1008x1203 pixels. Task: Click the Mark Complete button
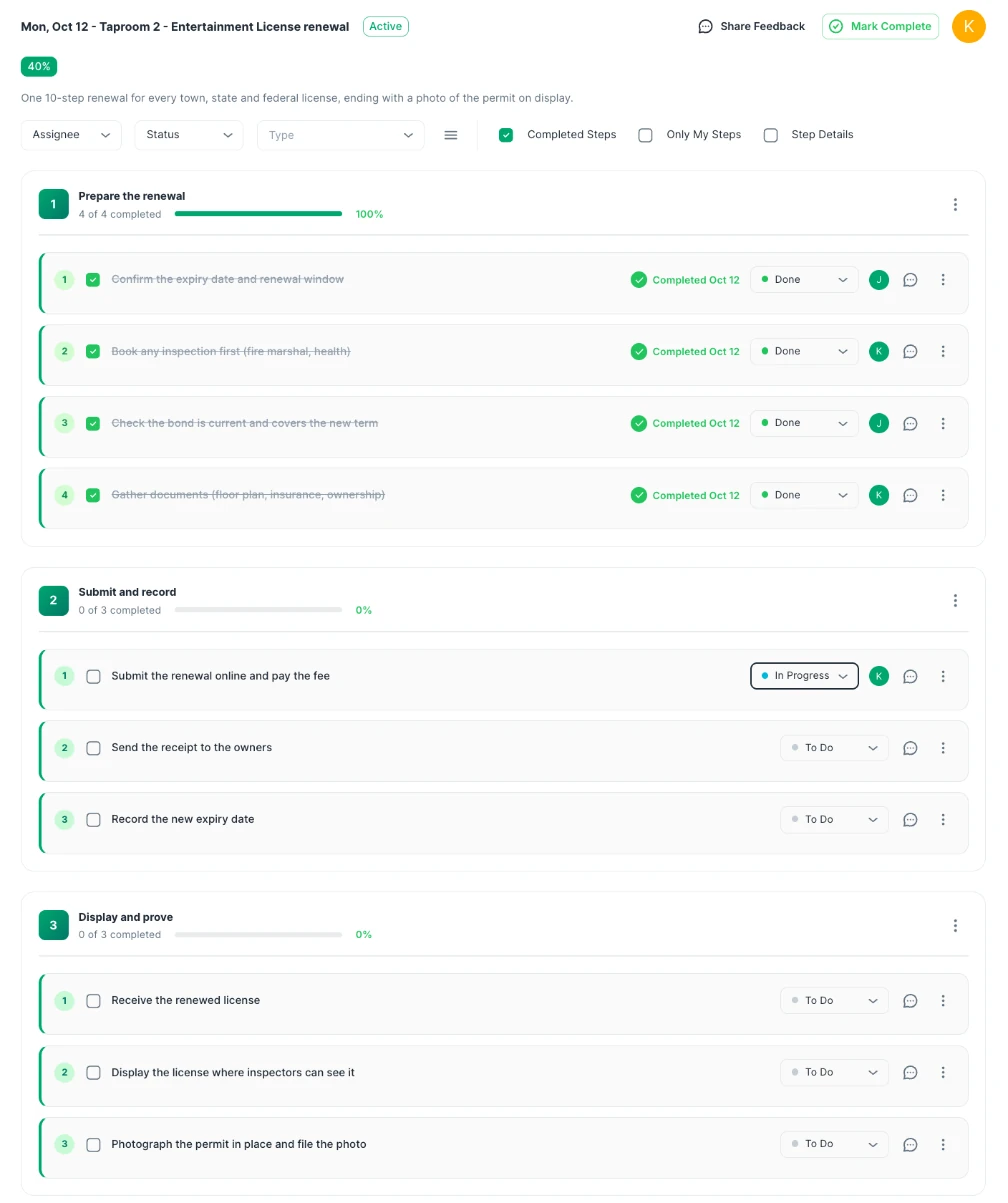(880, 26)
